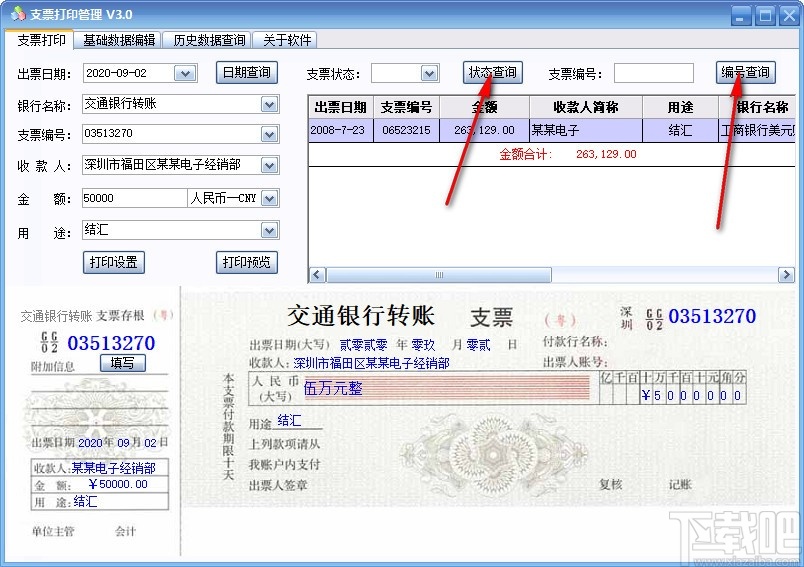Click the 金额 input field with 50000

pos(134,198)
